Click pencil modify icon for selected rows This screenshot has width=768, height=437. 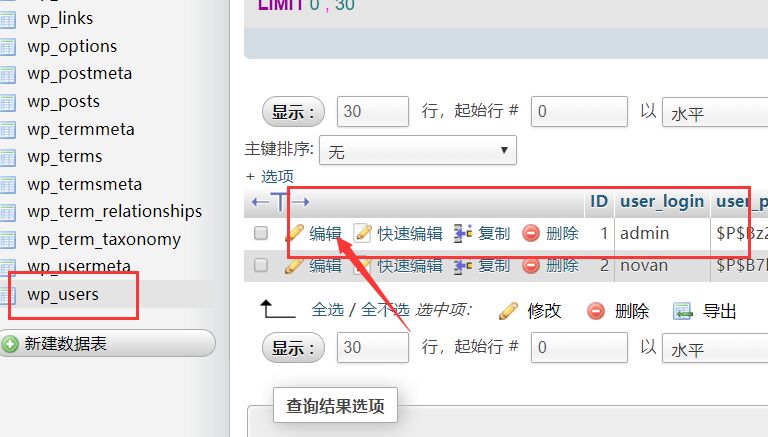click(508, 311)
